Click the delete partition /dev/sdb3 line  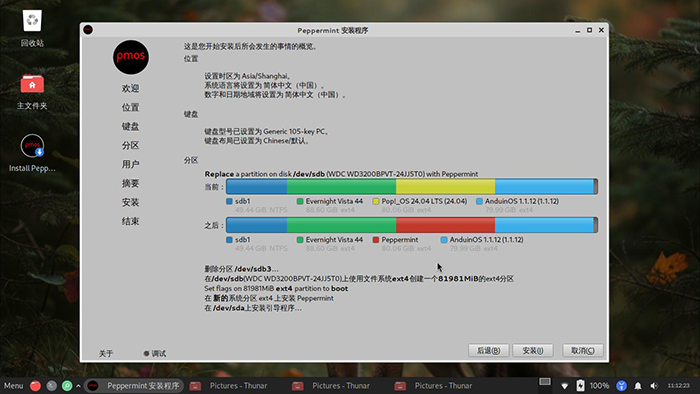(242, 269)
